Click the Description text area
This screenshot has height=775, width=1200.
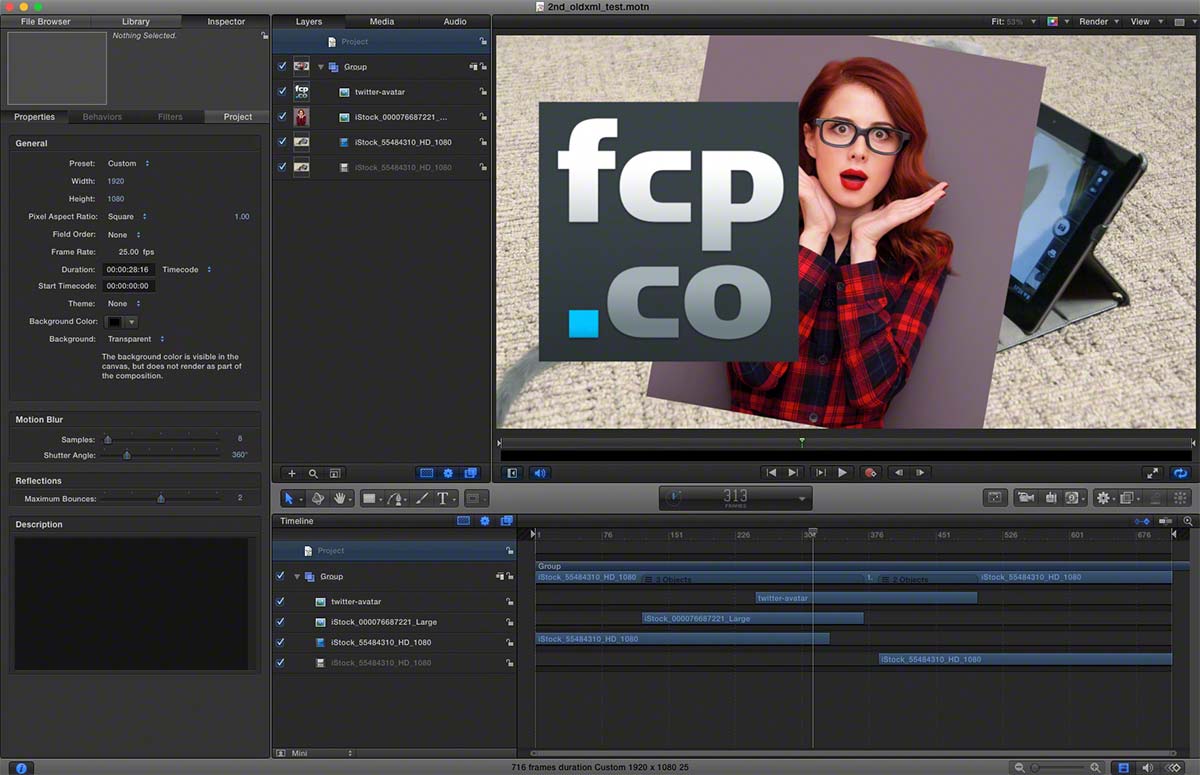click(130, 604)
